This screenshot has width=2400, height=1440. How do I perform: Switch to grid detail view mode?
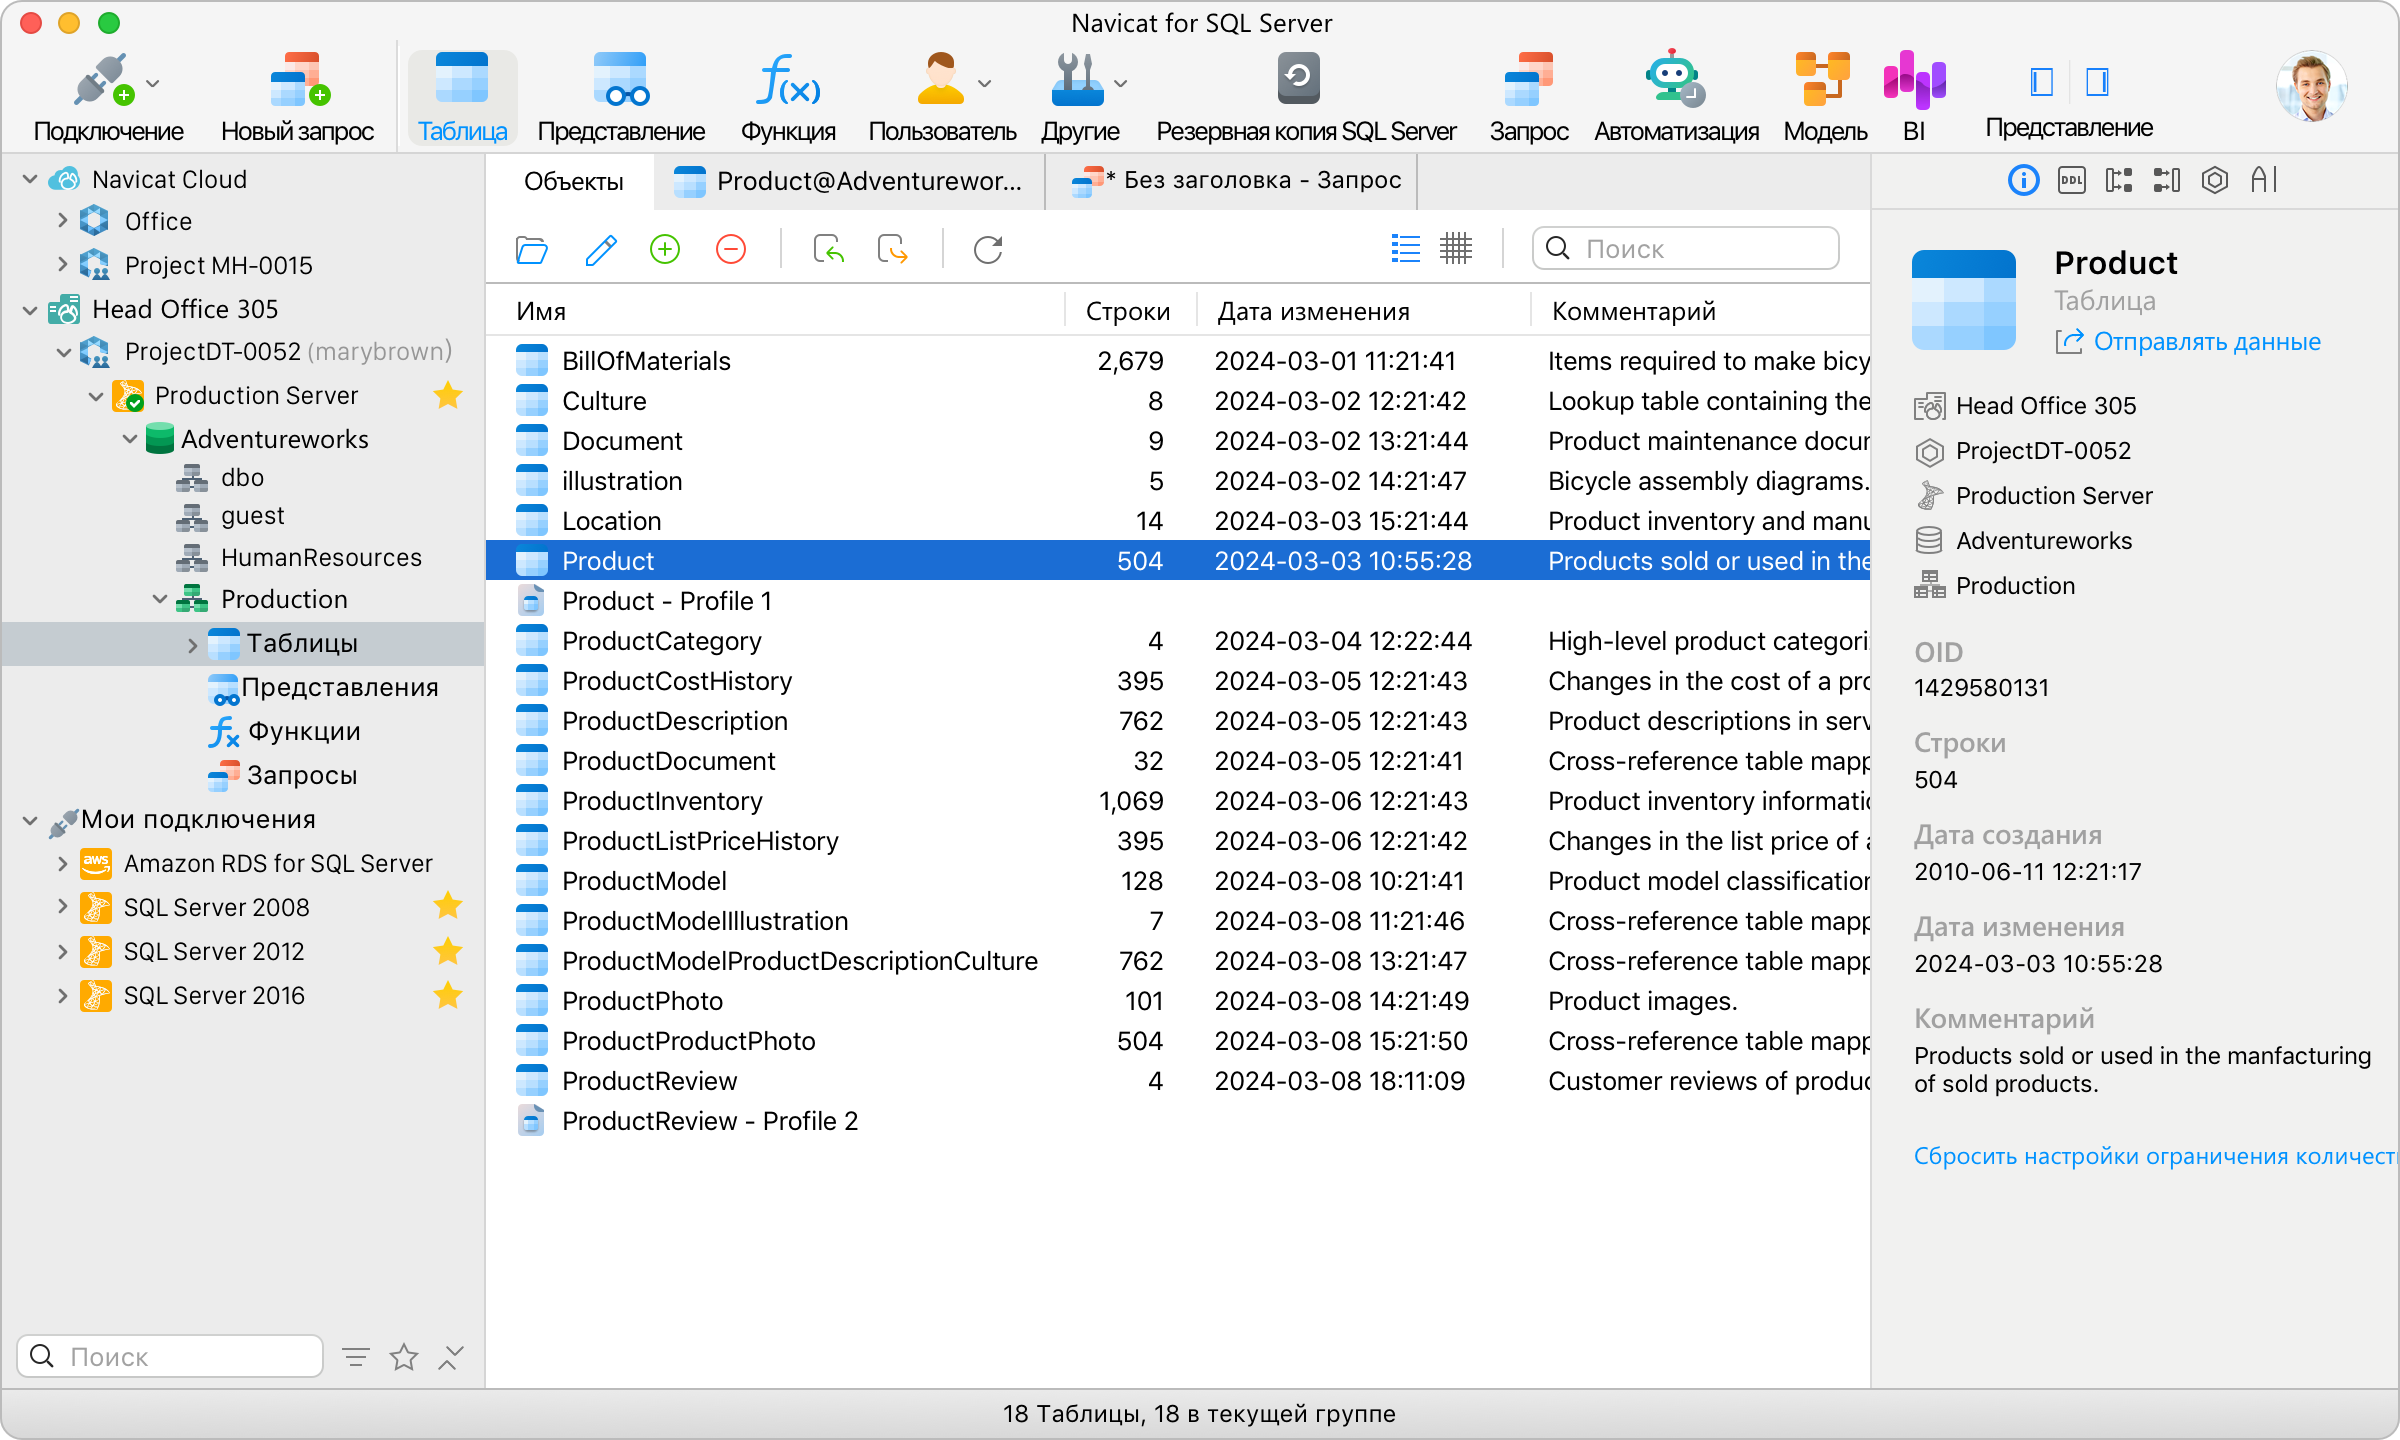click(x=1456, y=249)
